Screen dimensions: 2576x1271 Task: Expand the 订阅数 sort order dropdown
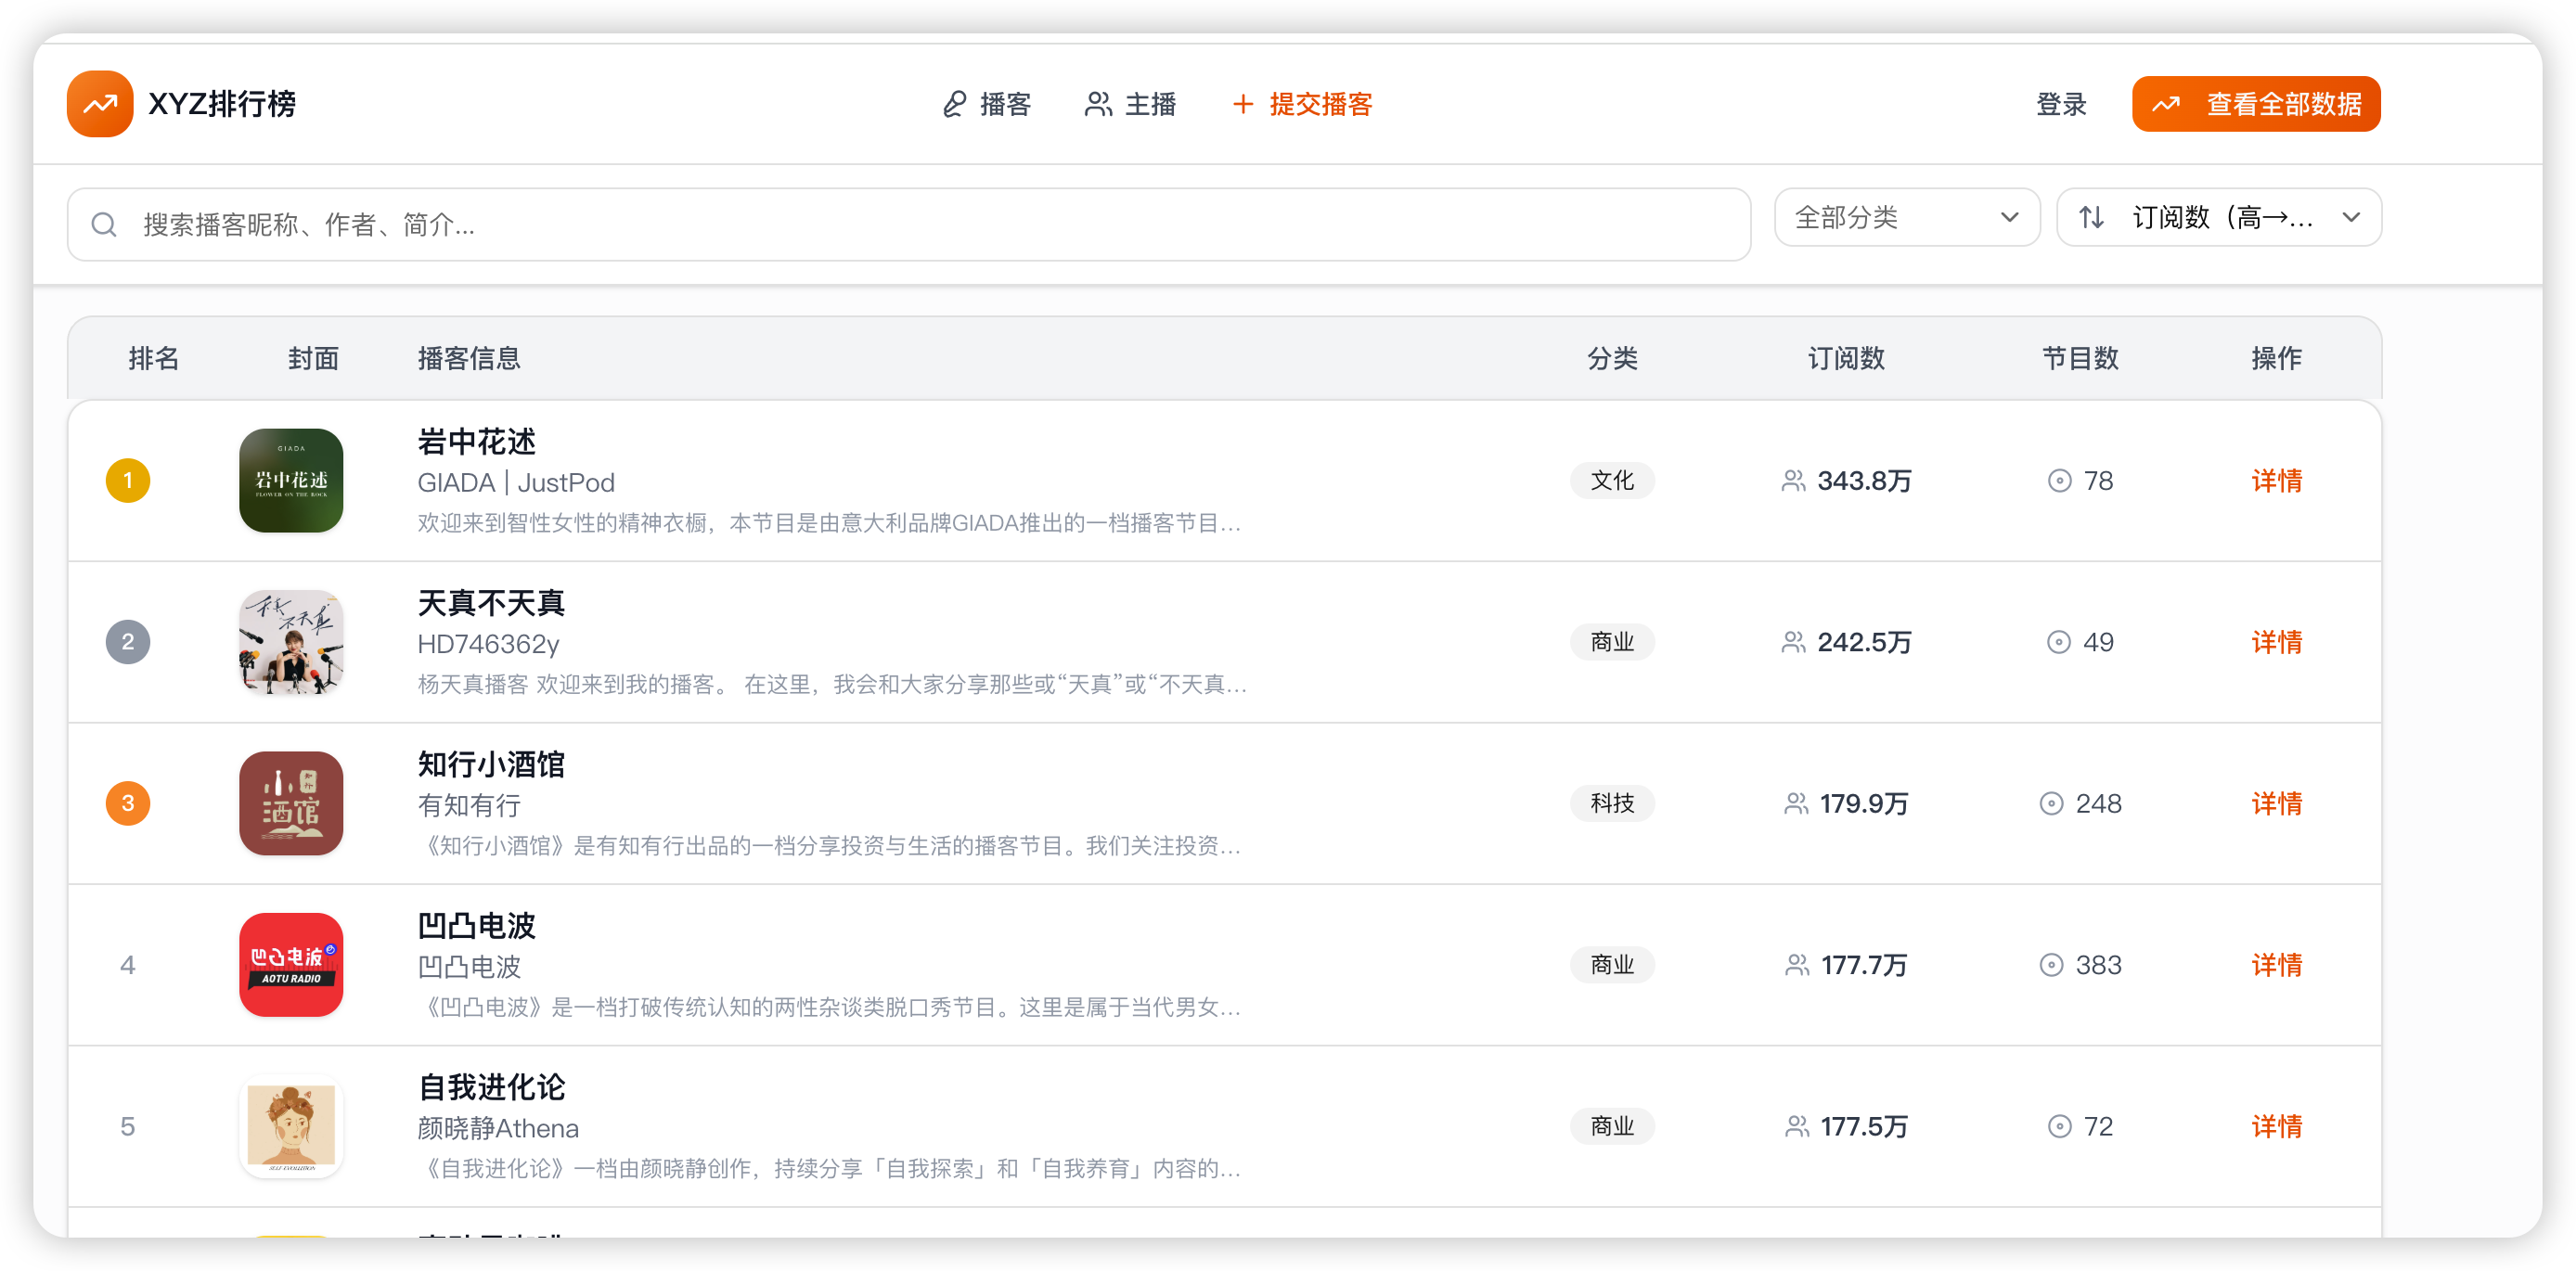[2218, 217]
